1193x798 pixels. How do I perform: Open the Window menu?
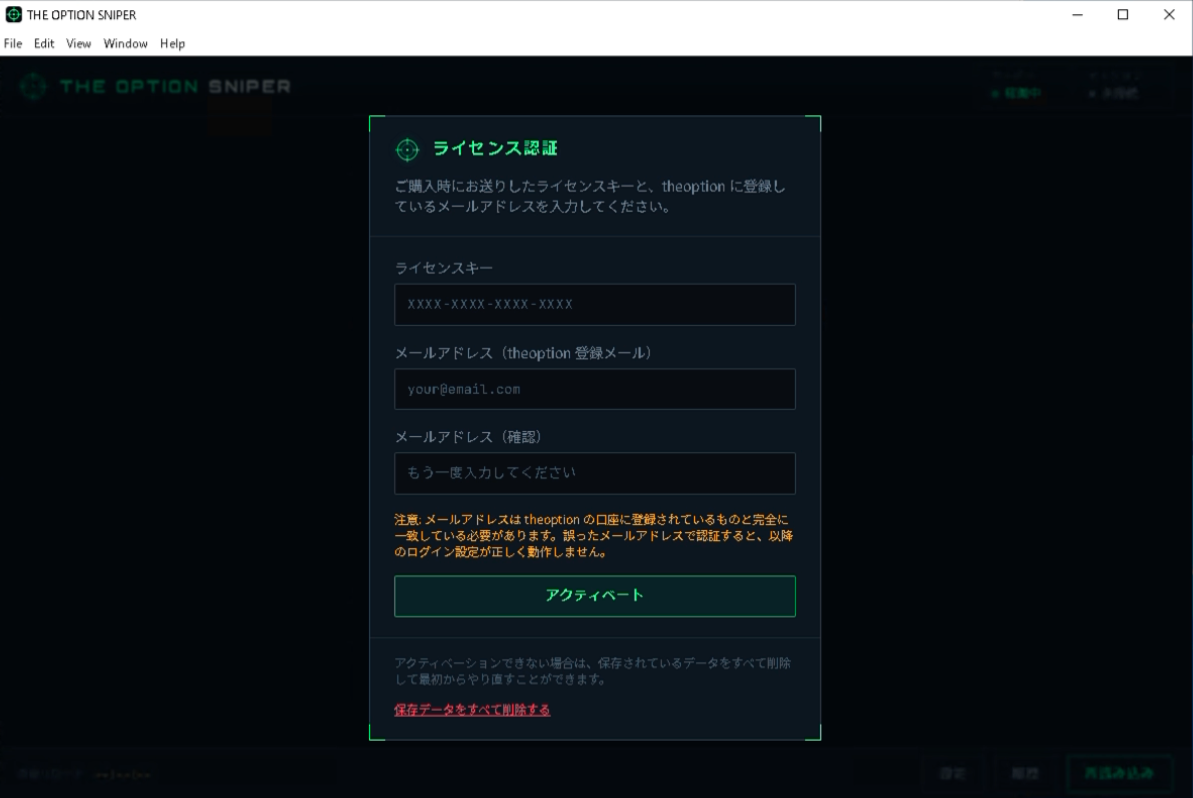click(126, 43)
